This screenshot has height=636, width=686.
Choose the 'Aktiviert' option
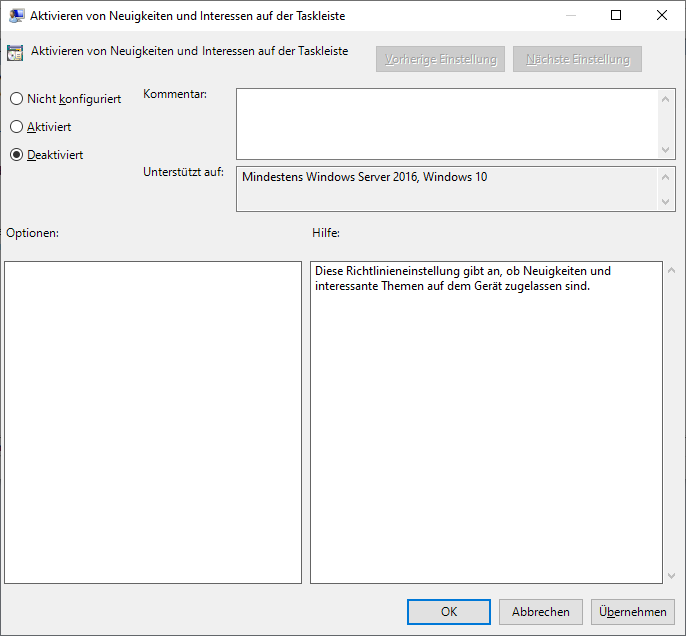[x=16, y=127]
